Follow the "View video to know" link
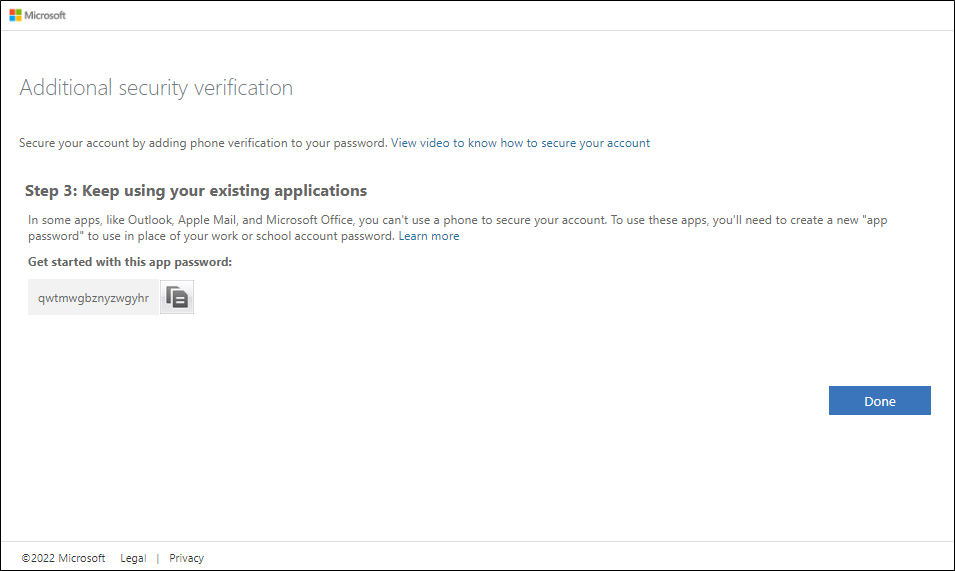 pyautogui.click(x=443, y=143)
